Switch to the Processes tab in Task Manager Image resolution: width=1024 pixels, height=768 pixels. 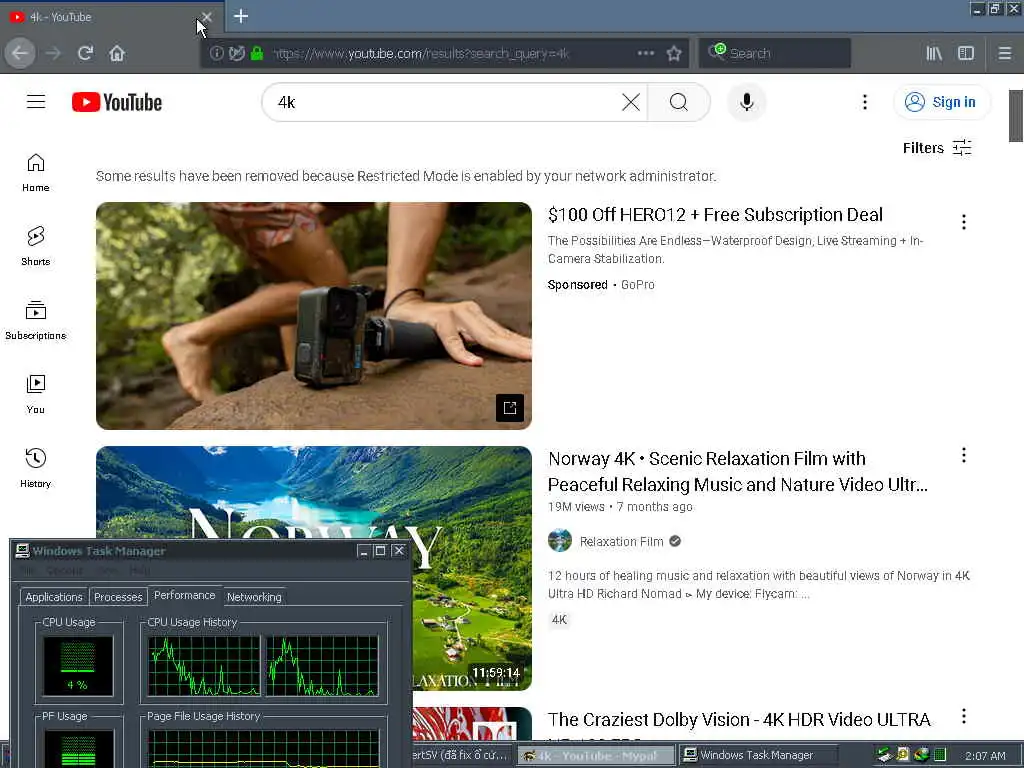(118, 597)
